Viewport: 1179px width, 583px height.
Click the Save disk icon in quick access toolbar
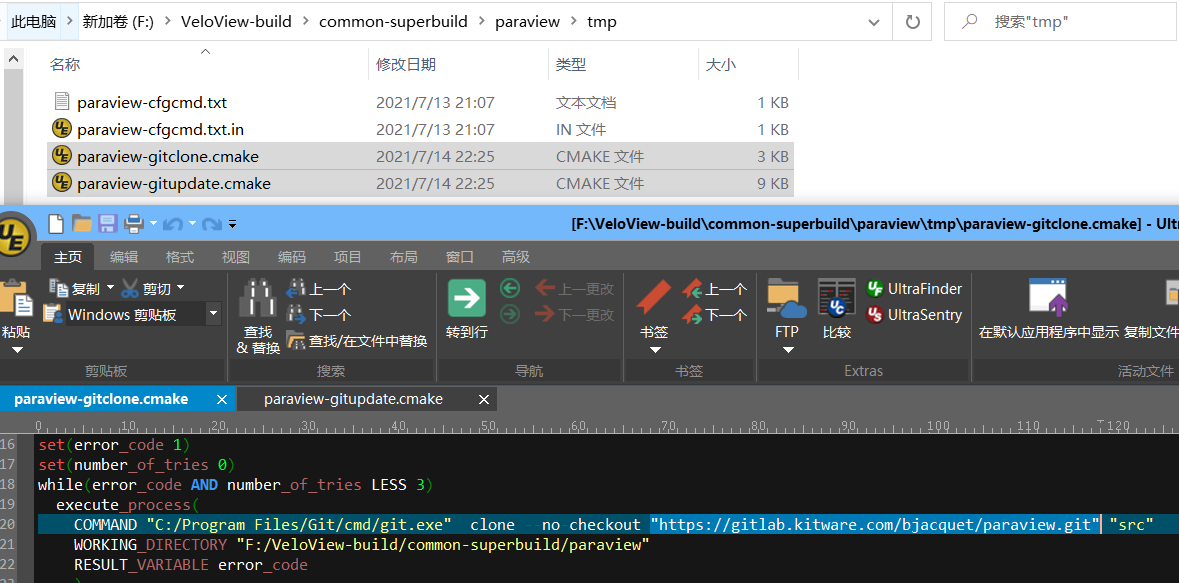tap(108, 223)
